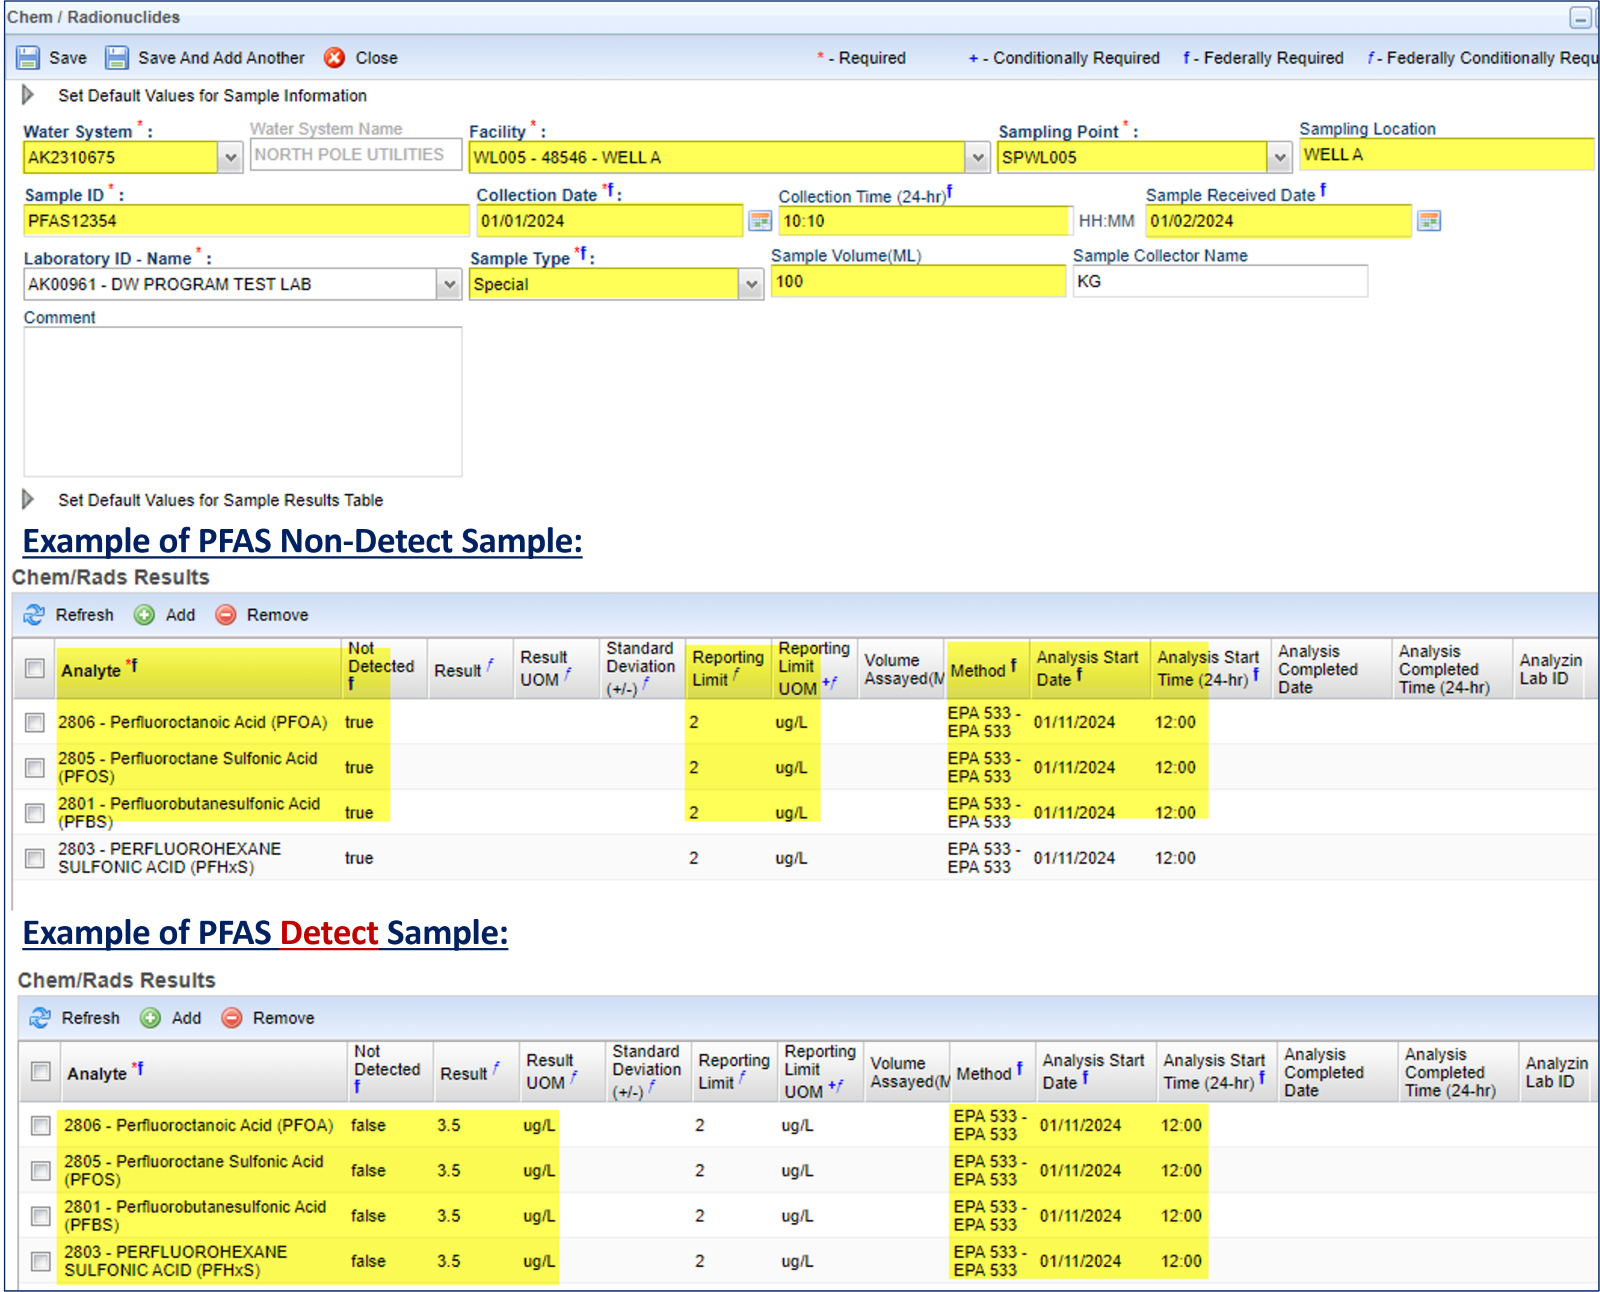Expand Set Default Values for Sample Information

point(28,95)
